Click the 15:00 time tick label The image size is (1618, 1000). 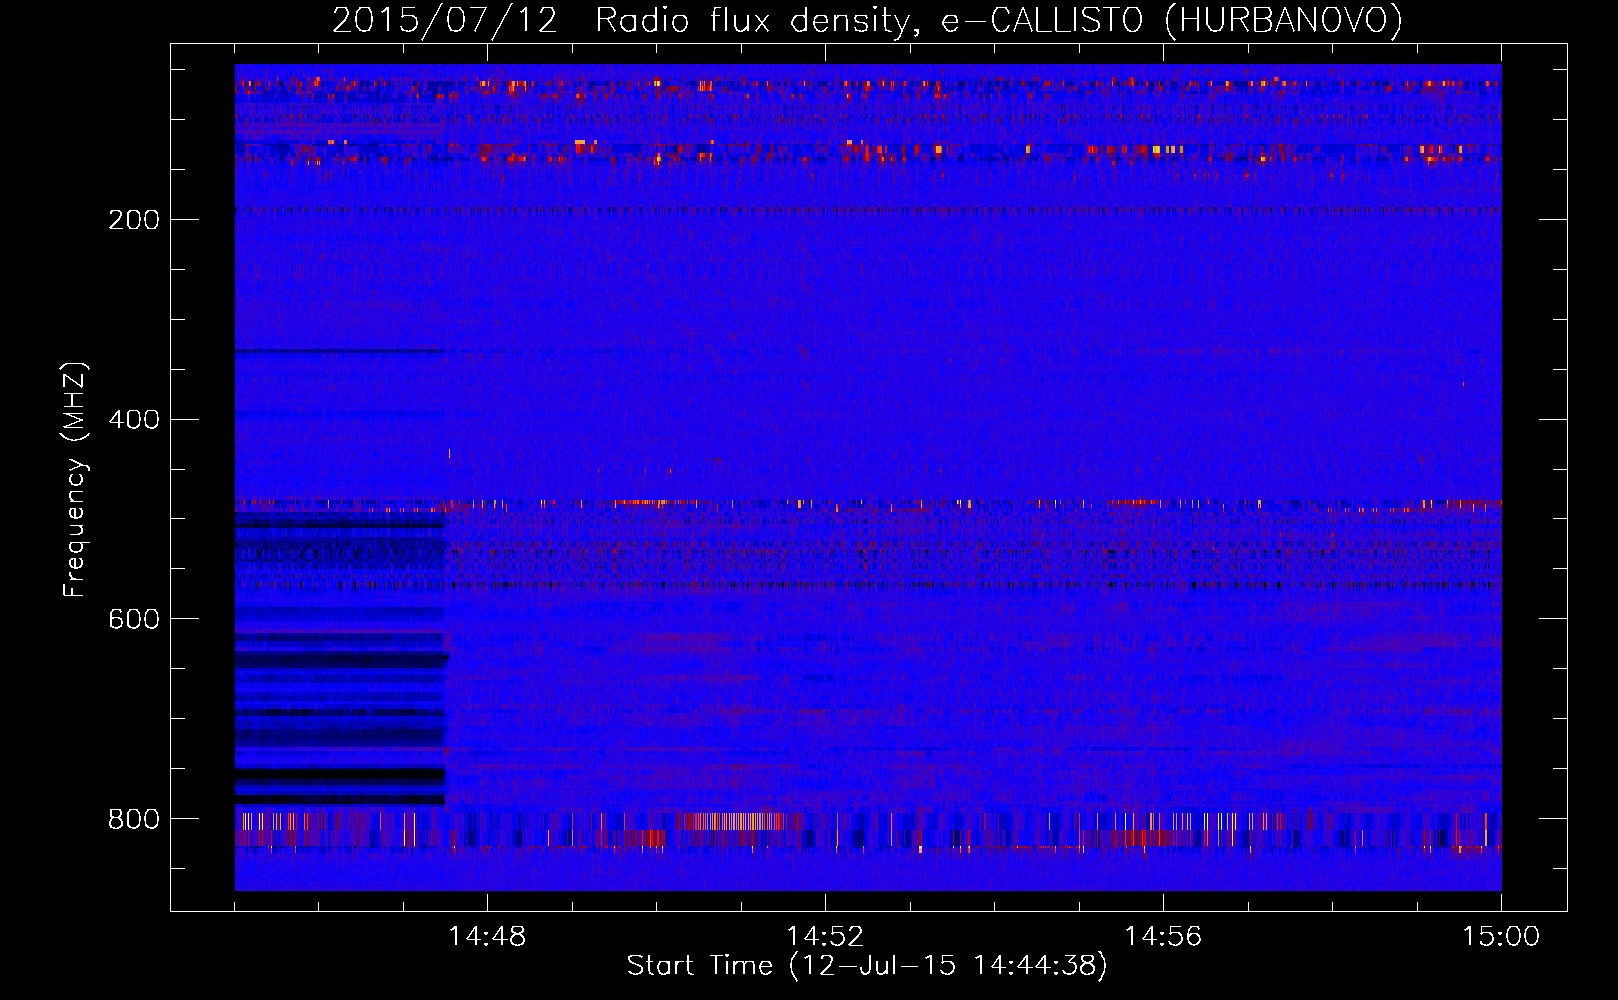click(1501, 937)
